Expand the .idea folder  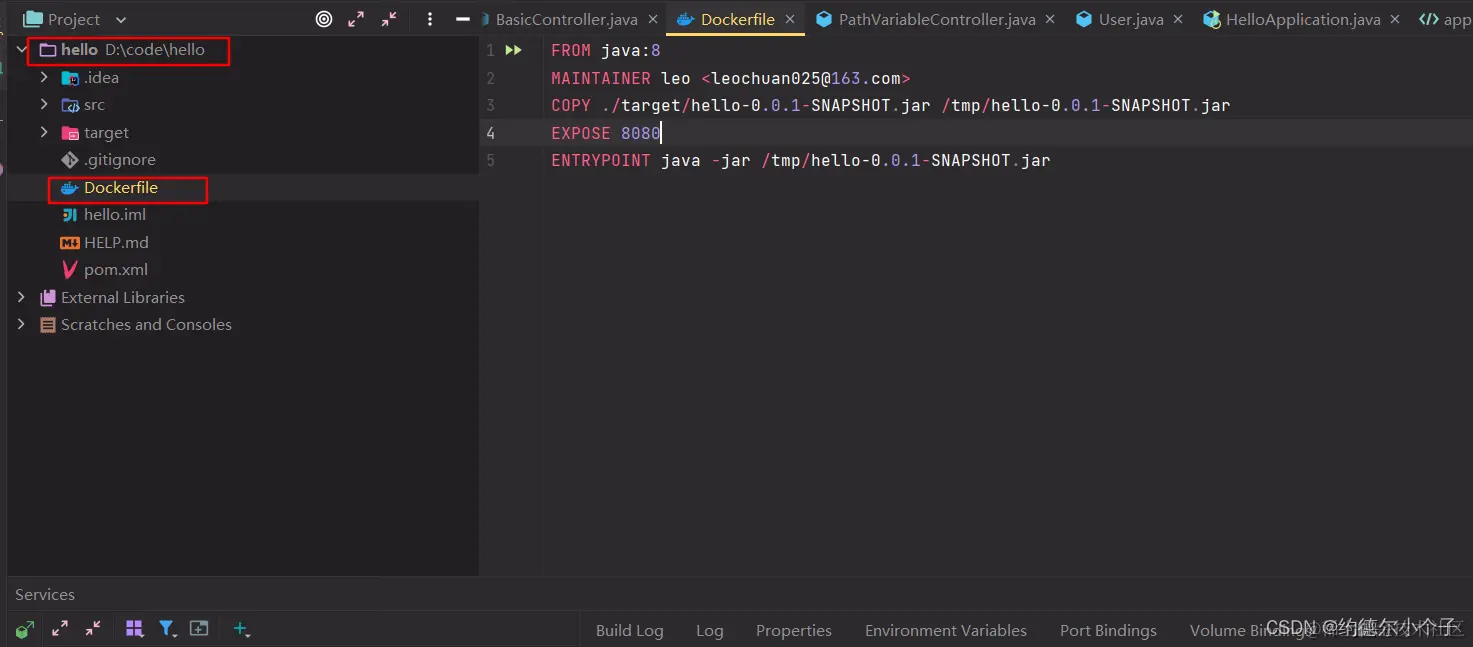coord(44,77)
